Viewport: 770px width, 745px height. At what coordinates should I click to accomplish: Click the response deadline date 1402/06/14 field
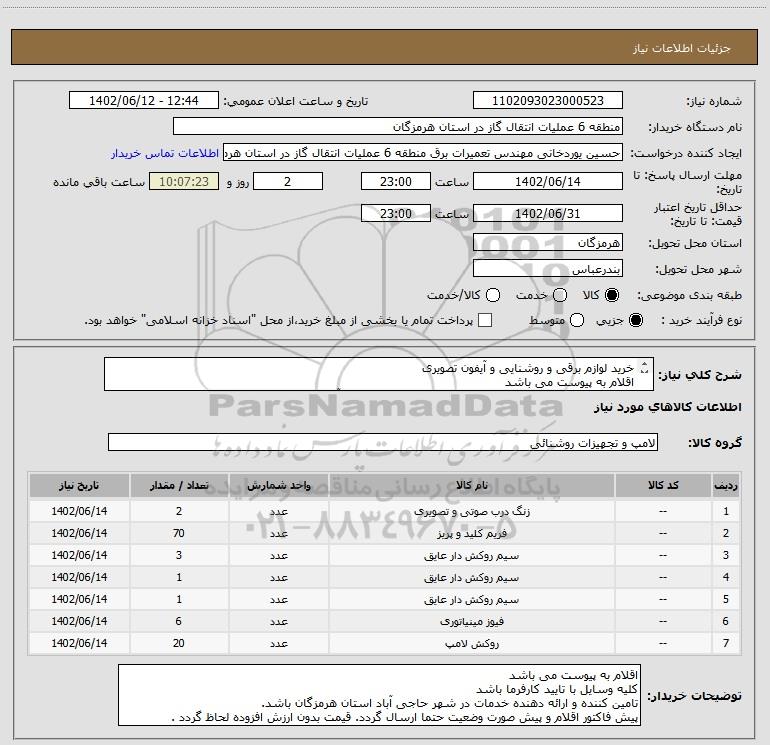pos(548,181)
